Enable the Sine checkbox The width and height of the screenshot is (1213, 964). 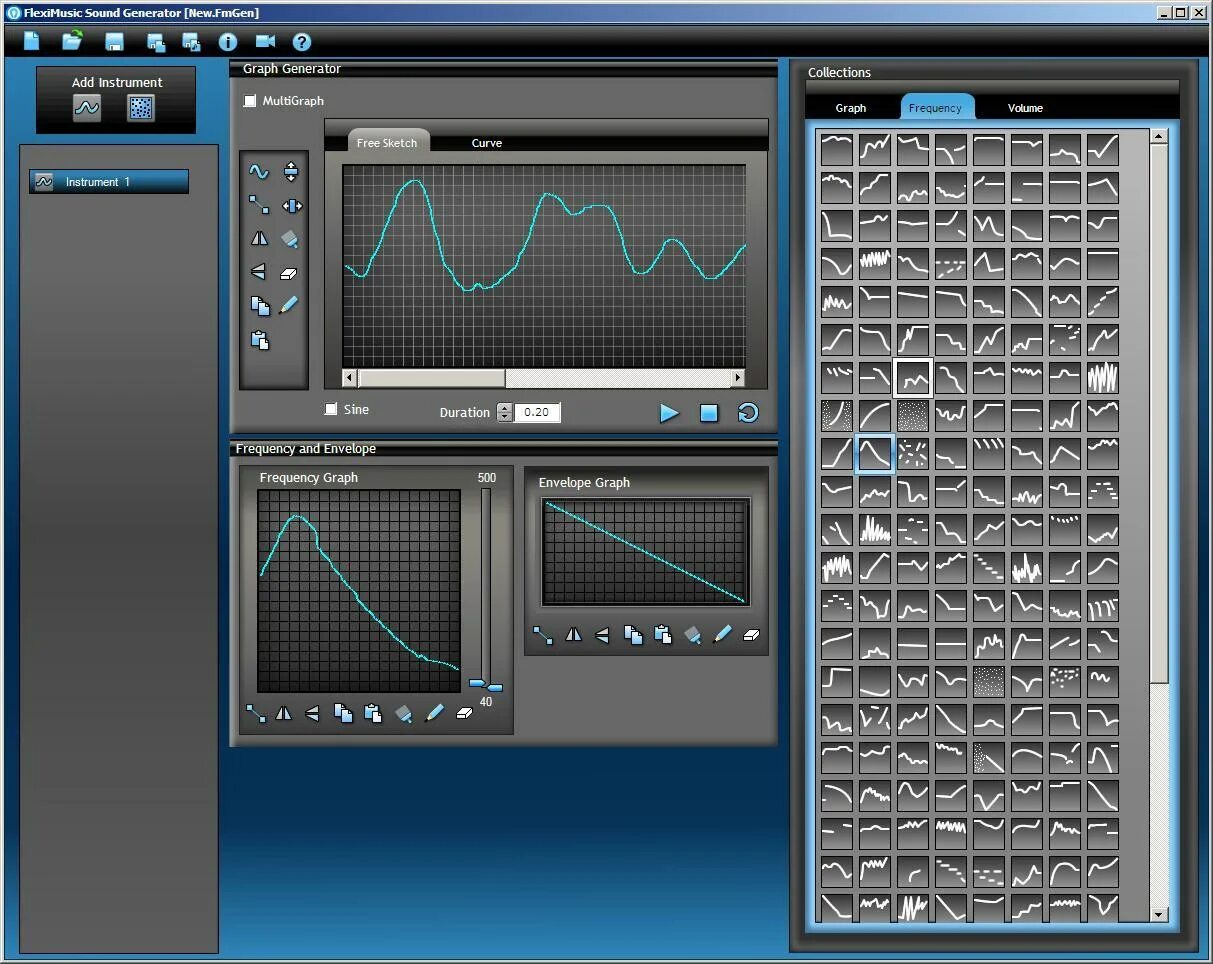pyautogui.click(x=331, y=409)
